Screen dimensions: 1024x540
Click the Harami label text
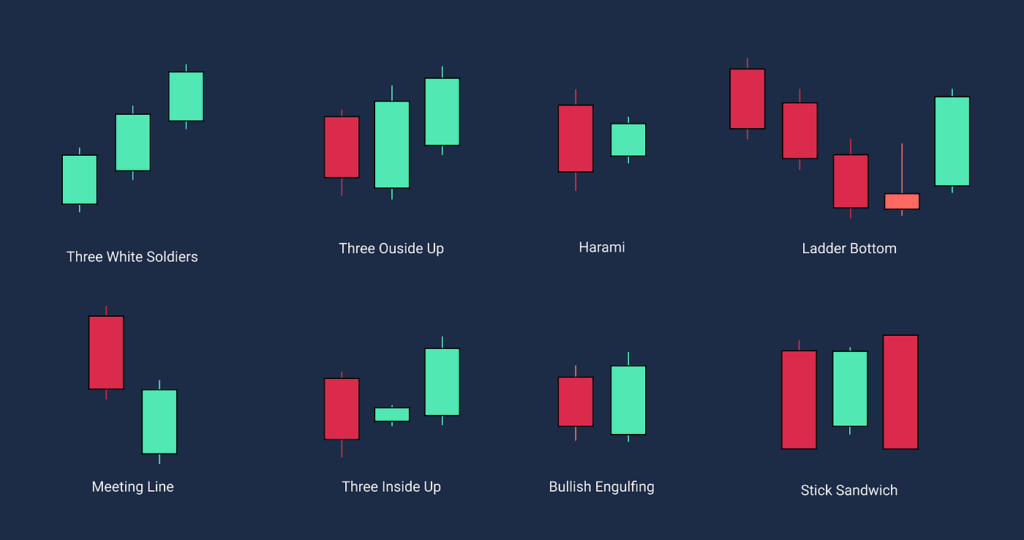(601, 247)
